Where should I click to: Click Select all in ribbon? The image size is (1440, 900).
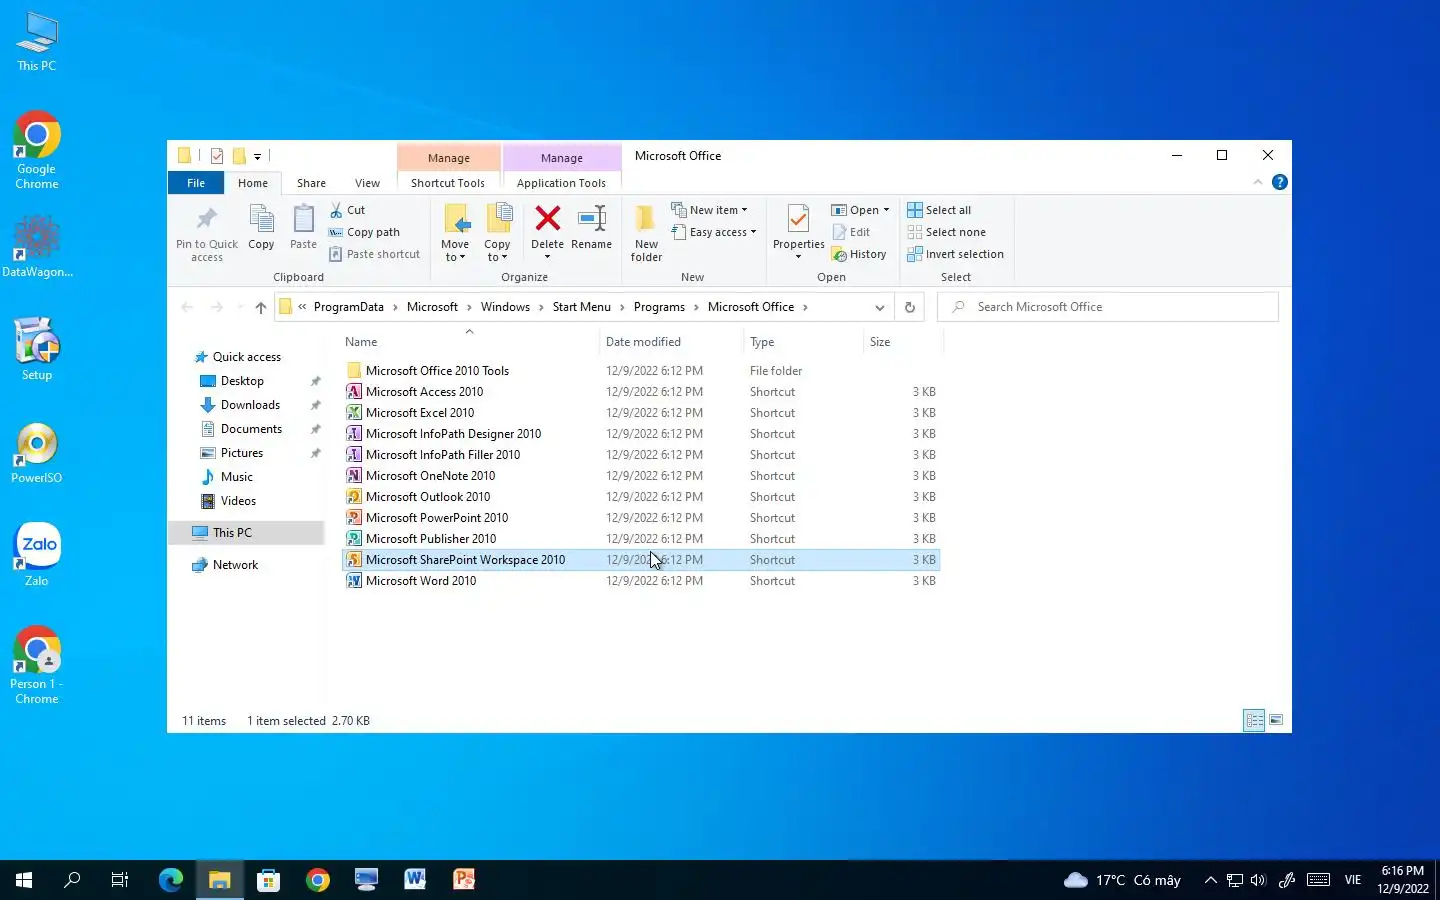click(x=939, y=210)
